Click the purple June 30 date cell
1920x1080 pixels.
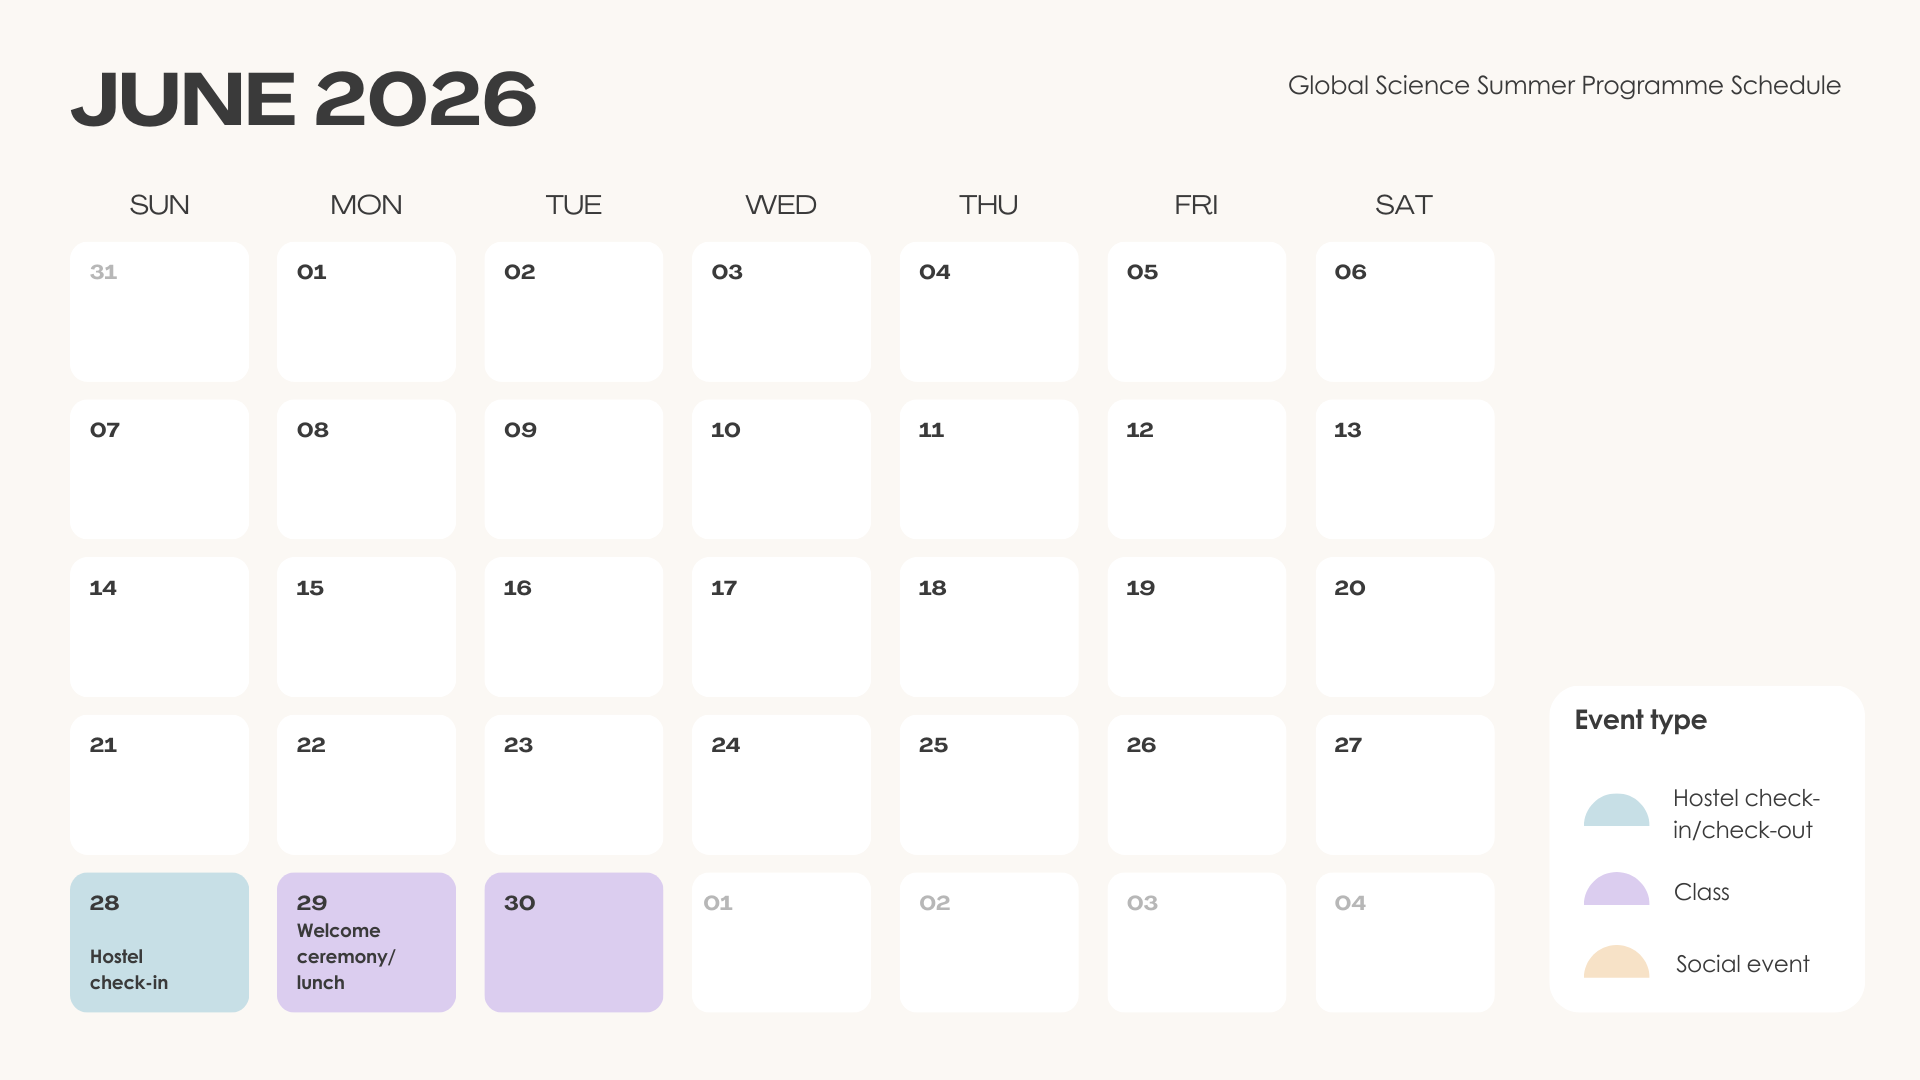573,942
